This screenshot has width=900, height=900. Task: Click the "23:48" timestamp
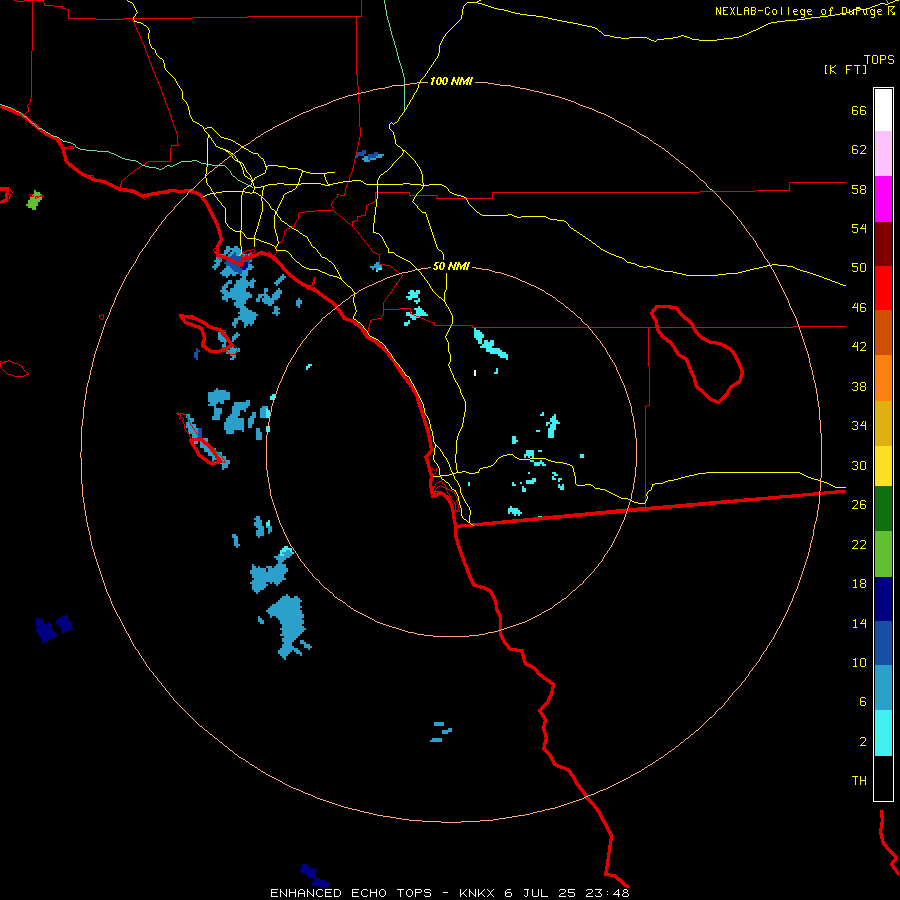click(608, 893)
